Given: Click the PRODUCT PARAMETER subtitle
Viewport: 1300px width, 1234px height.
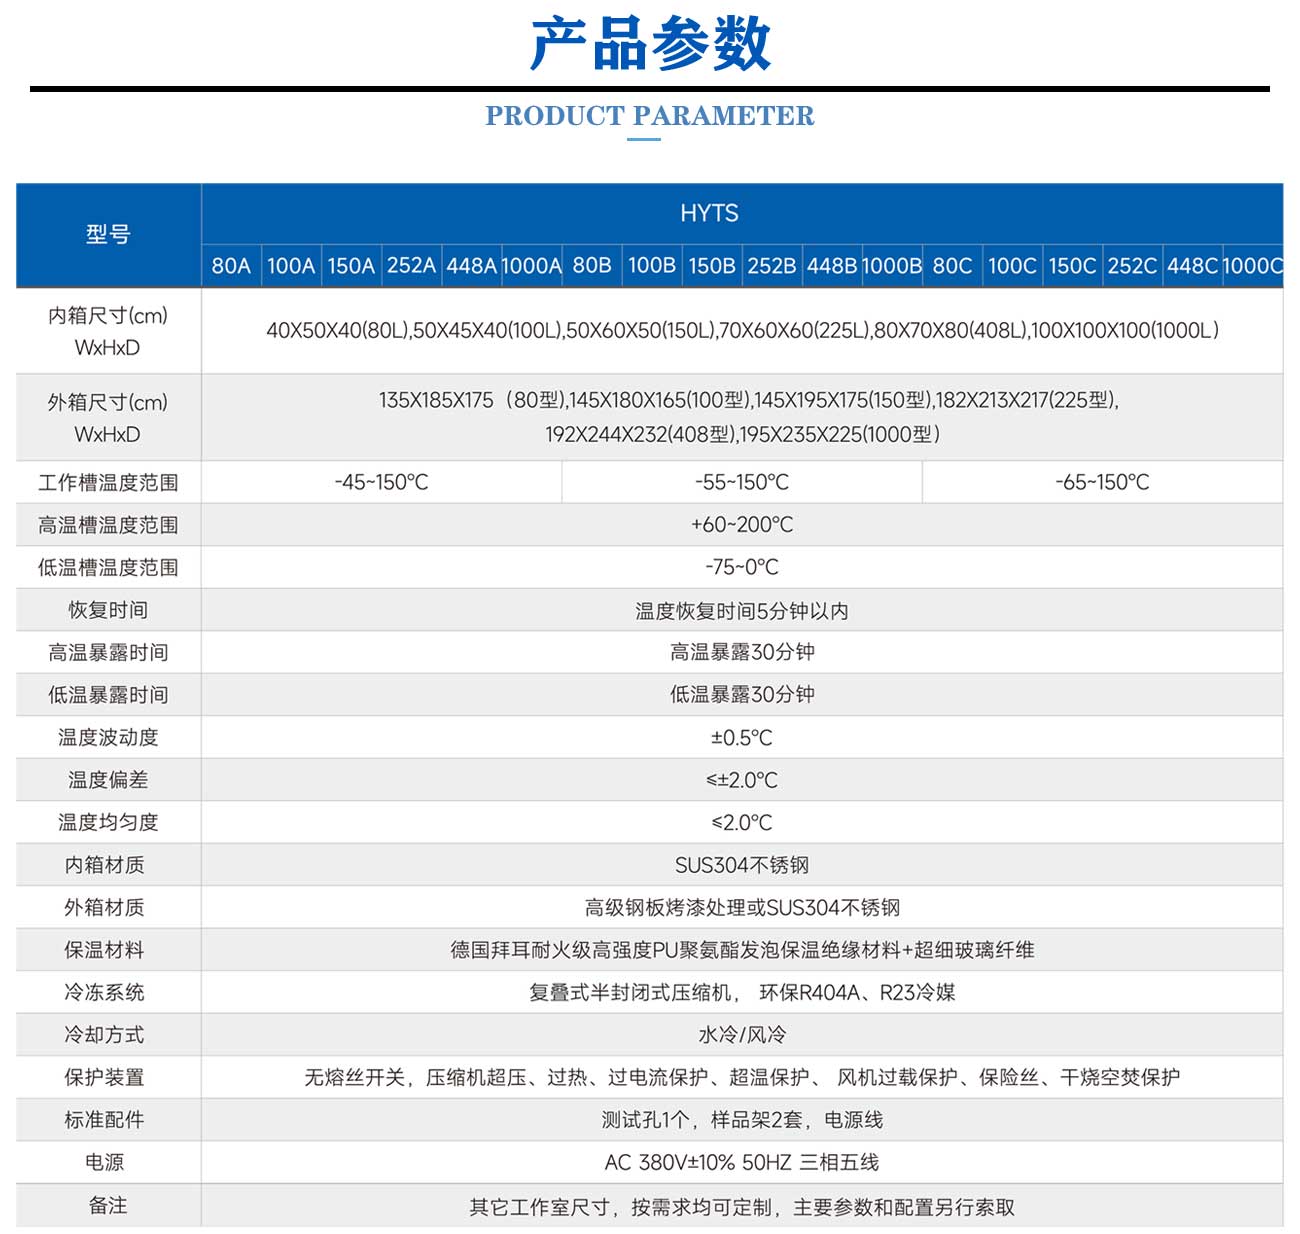Looking at the screenshot, I should pos(650,116).
